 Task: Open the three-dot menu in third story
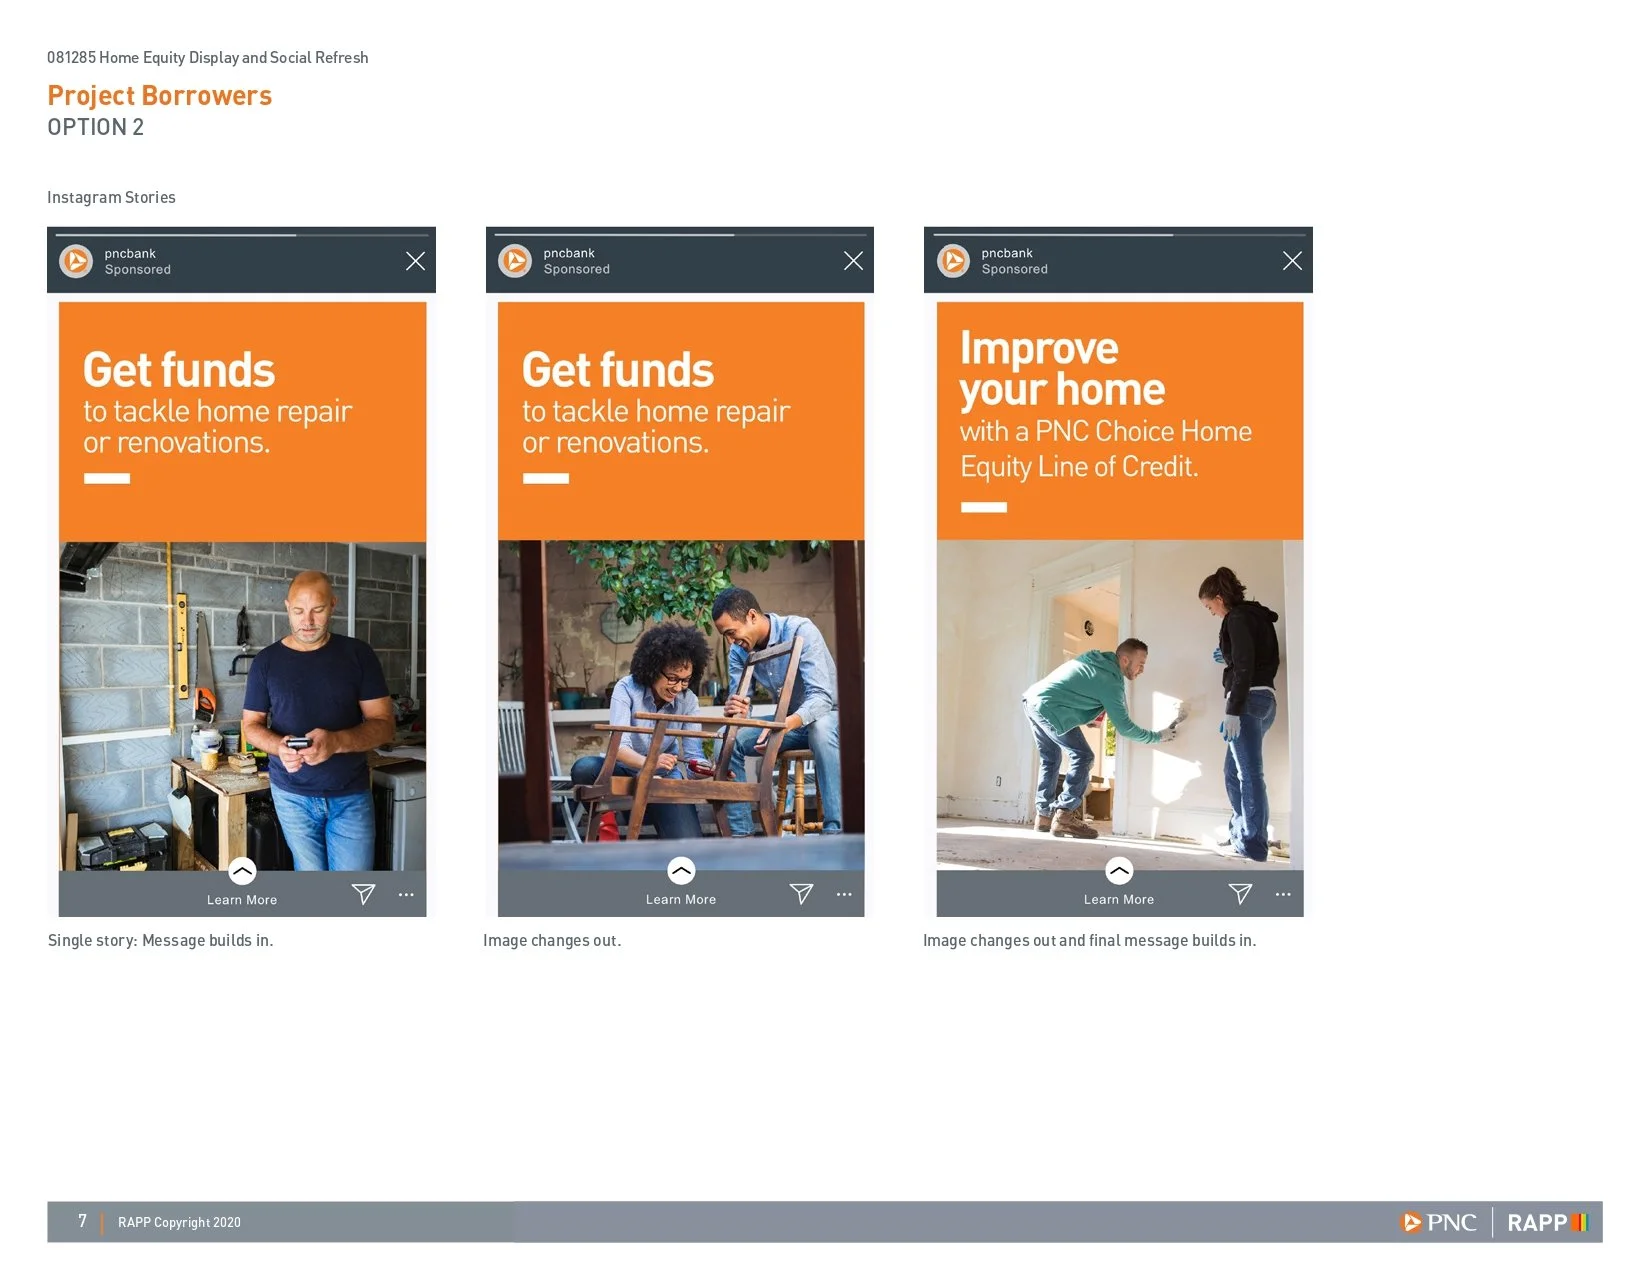pos(1283,895)
